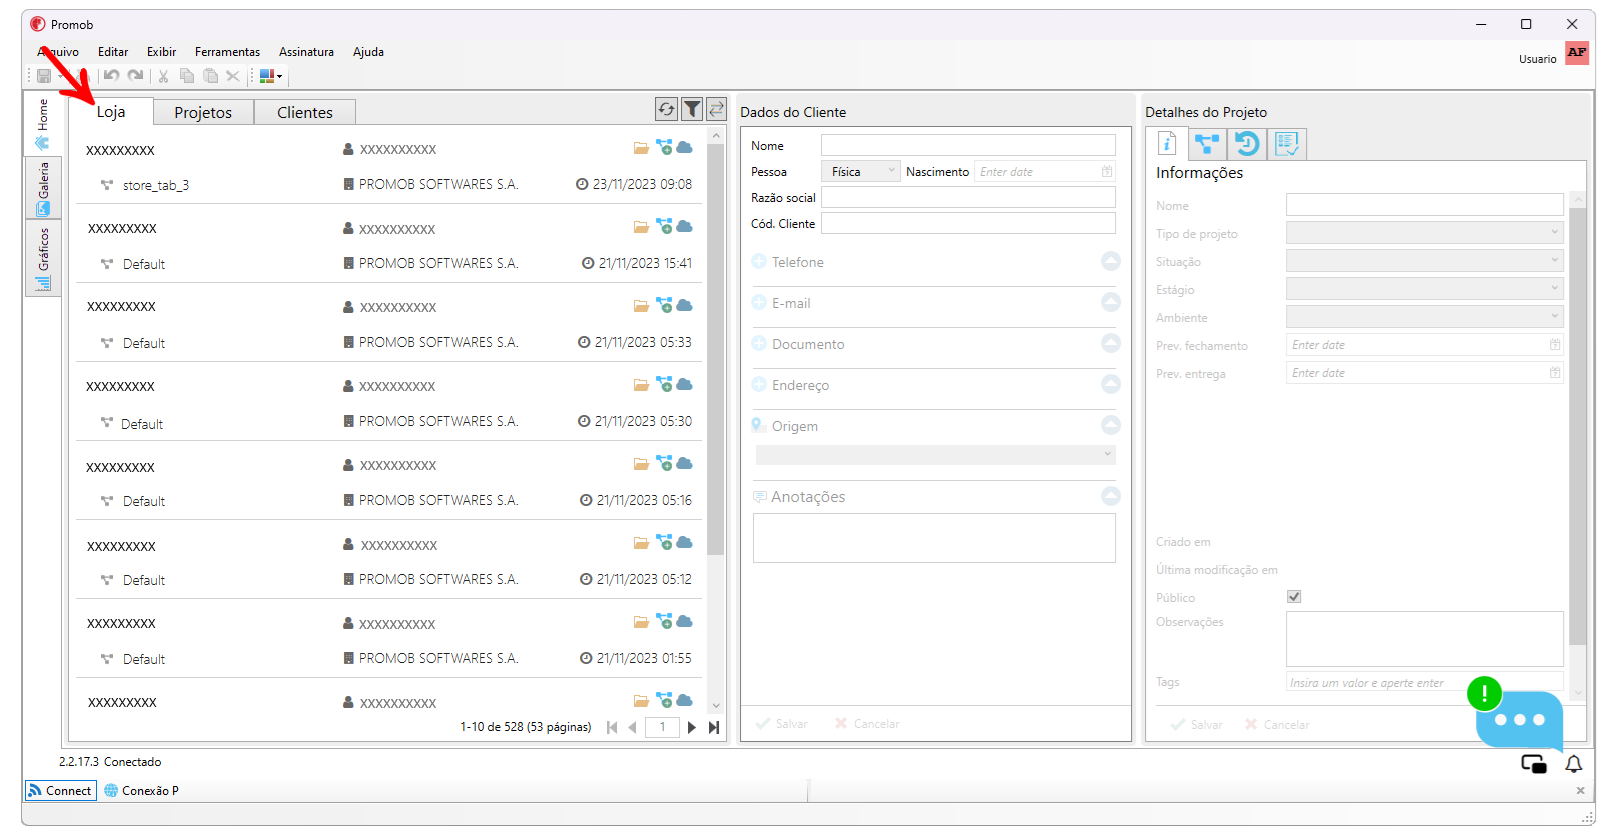This screenshot has height=839, width=1603.
Task: Click Cancelar in Dados do Cliente
Action: click(x=867, y=724)
